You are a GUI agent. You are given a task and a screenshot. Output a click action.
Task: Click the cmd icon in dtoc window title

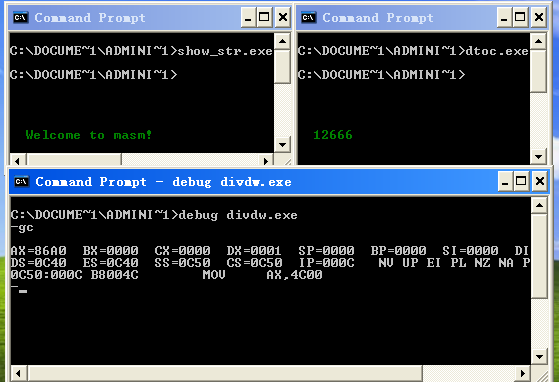[308, 17]
